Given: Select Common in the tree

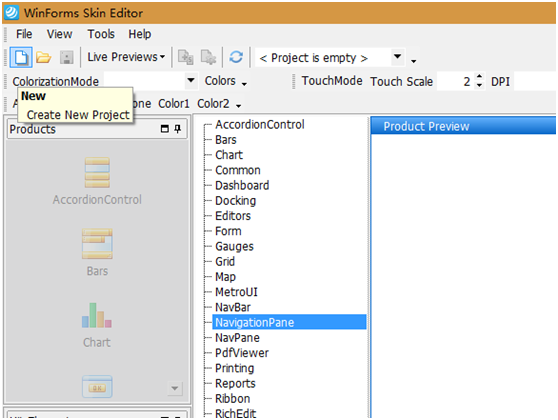Looking at the screenshot, I should click(238, 170).
